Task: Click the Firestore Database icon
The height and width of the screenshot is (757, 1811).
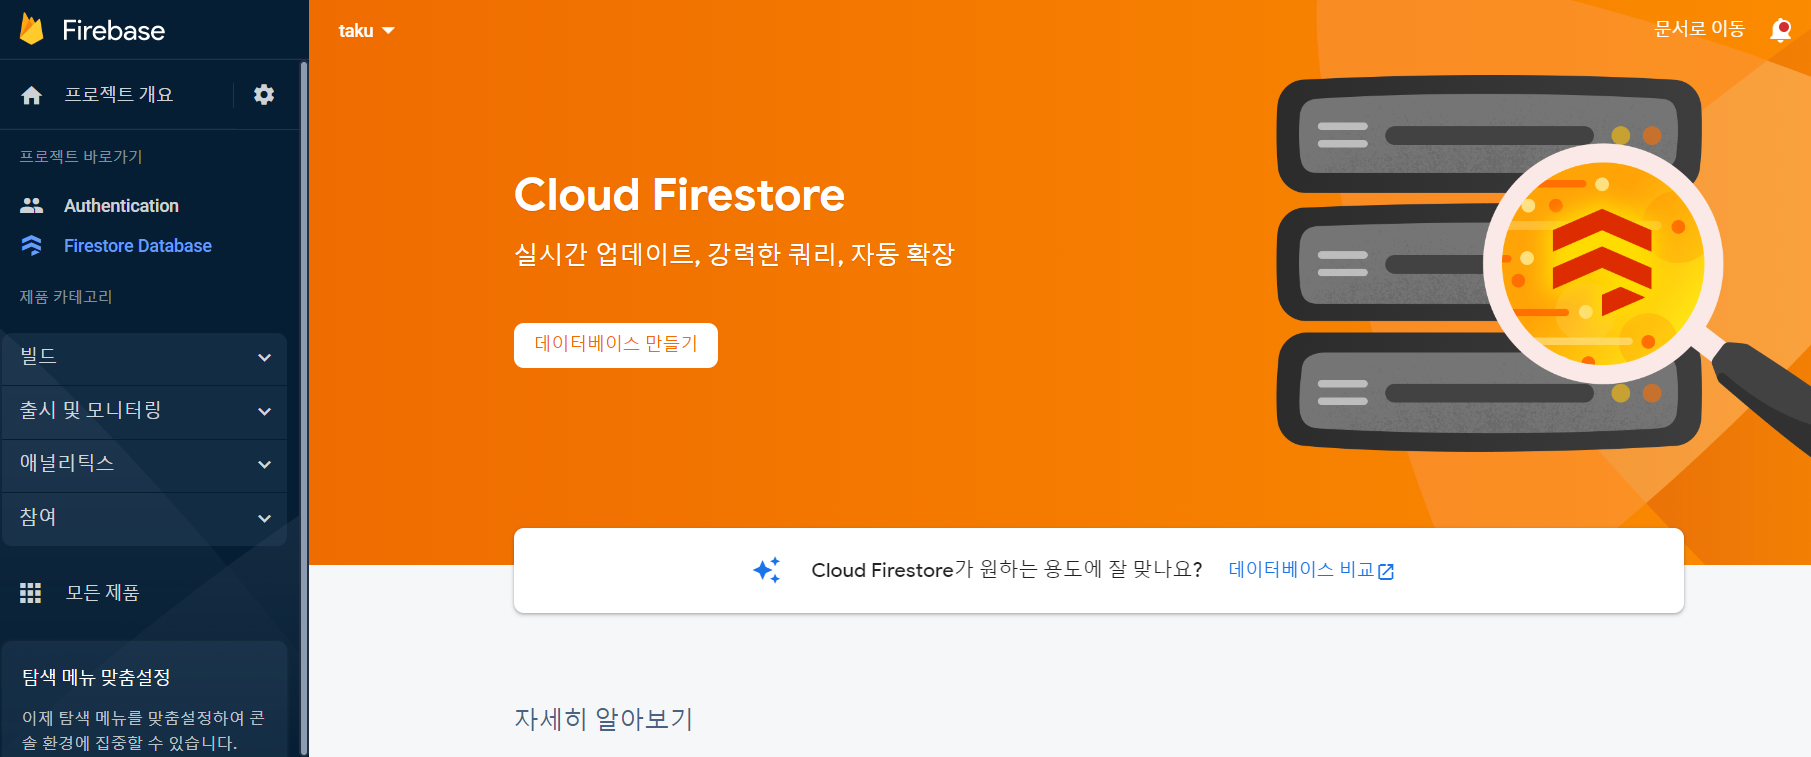Action: 32,245
